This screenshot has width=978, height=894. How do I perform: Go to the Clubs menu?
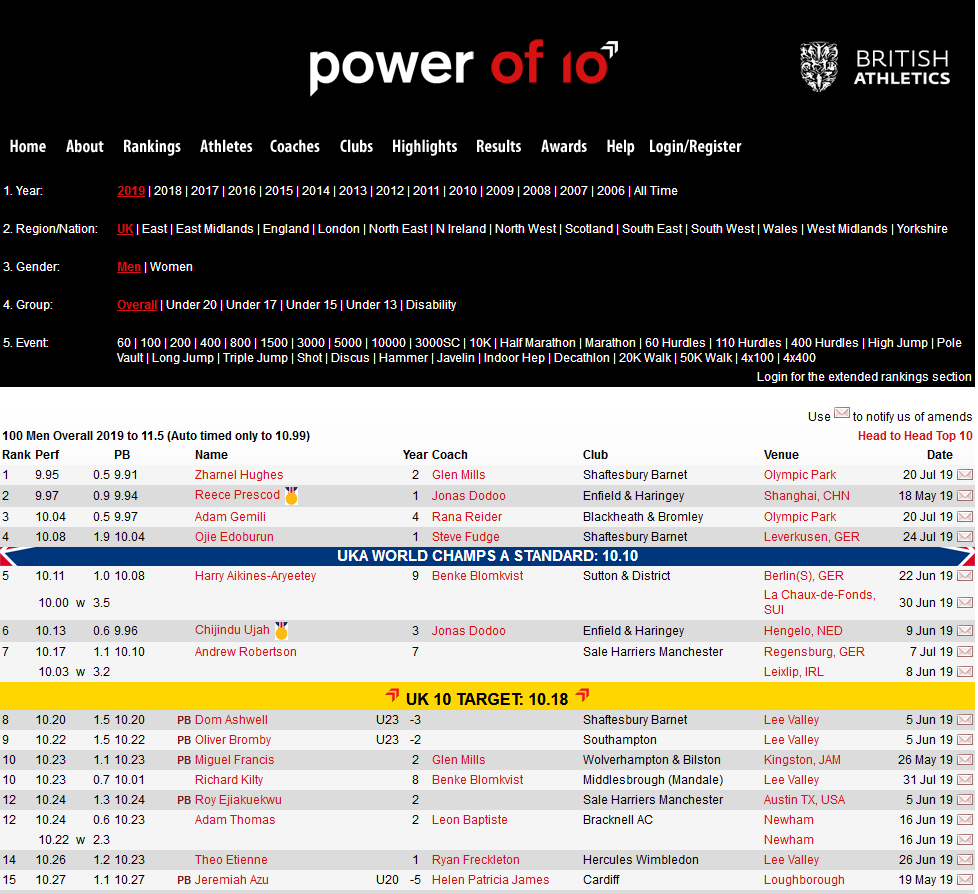pos(356,147)
